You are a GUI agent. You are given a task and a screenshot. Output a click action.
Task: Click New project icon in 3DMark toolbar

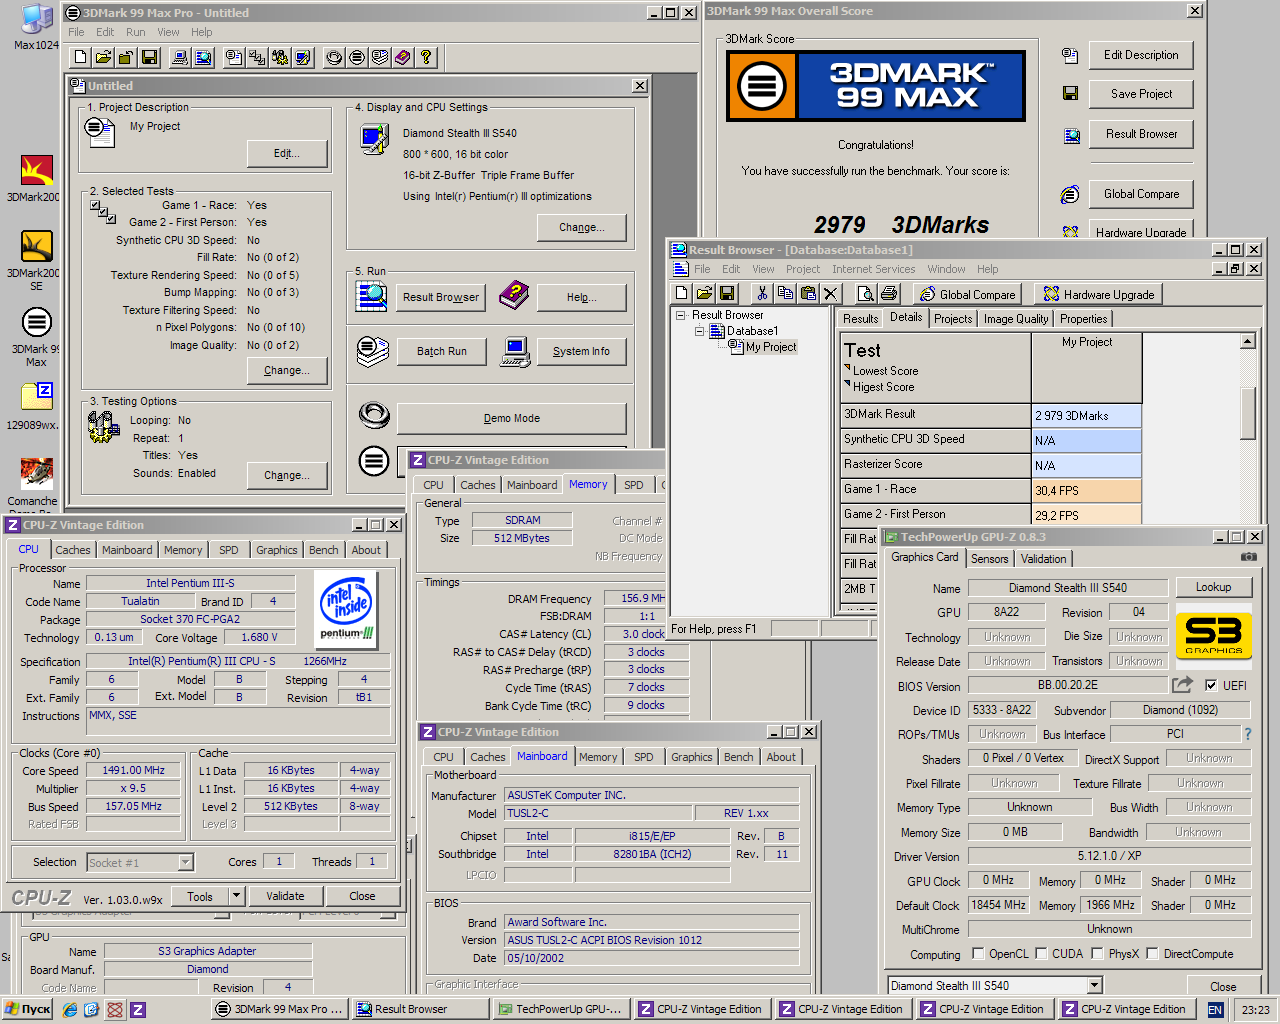pos(81,58)
